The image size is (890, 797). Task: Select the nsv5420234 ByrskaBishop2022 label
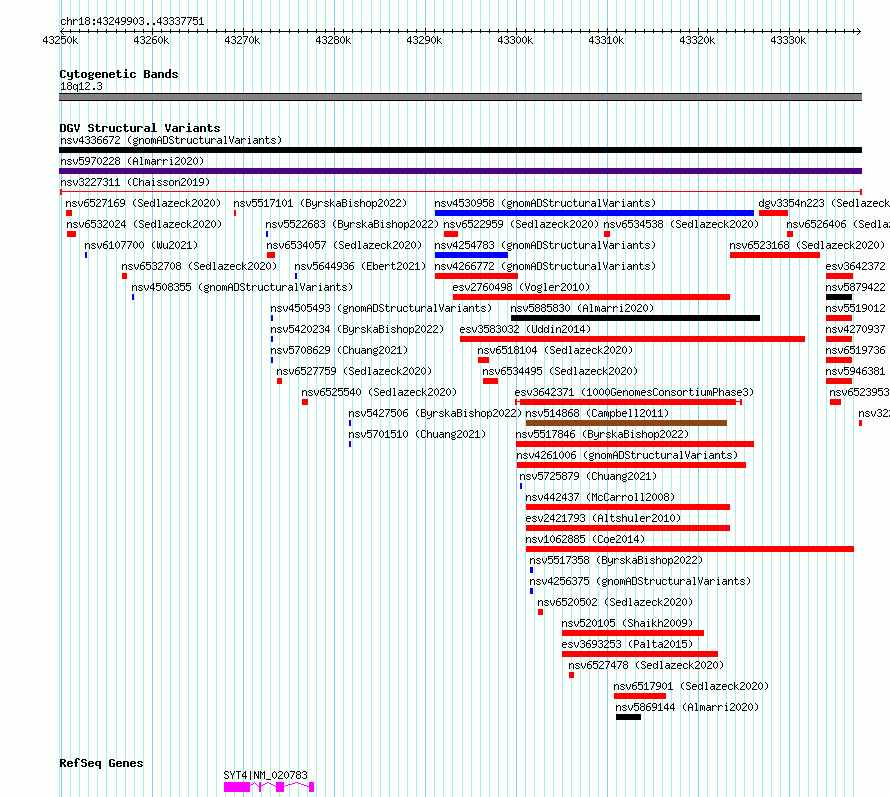pos(357,329)
